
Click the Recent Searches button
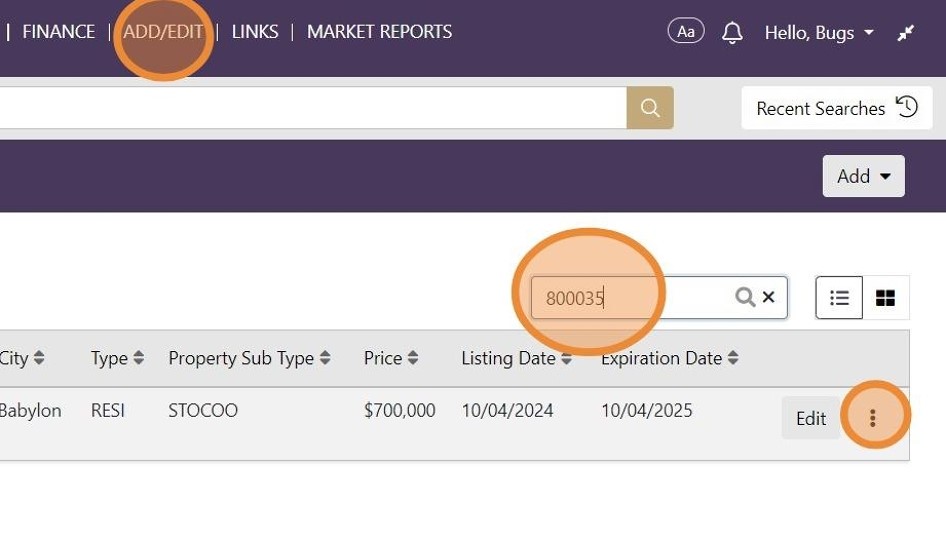[x=820, y=108]
